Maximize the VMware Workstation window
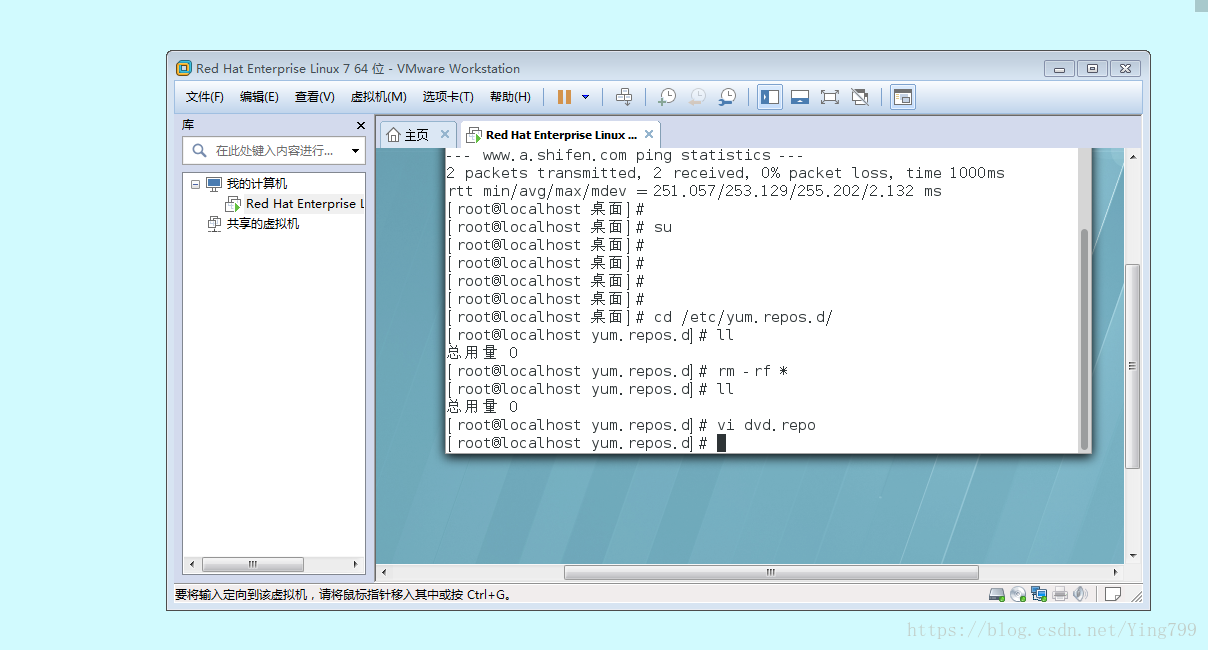 (1093, 68)
